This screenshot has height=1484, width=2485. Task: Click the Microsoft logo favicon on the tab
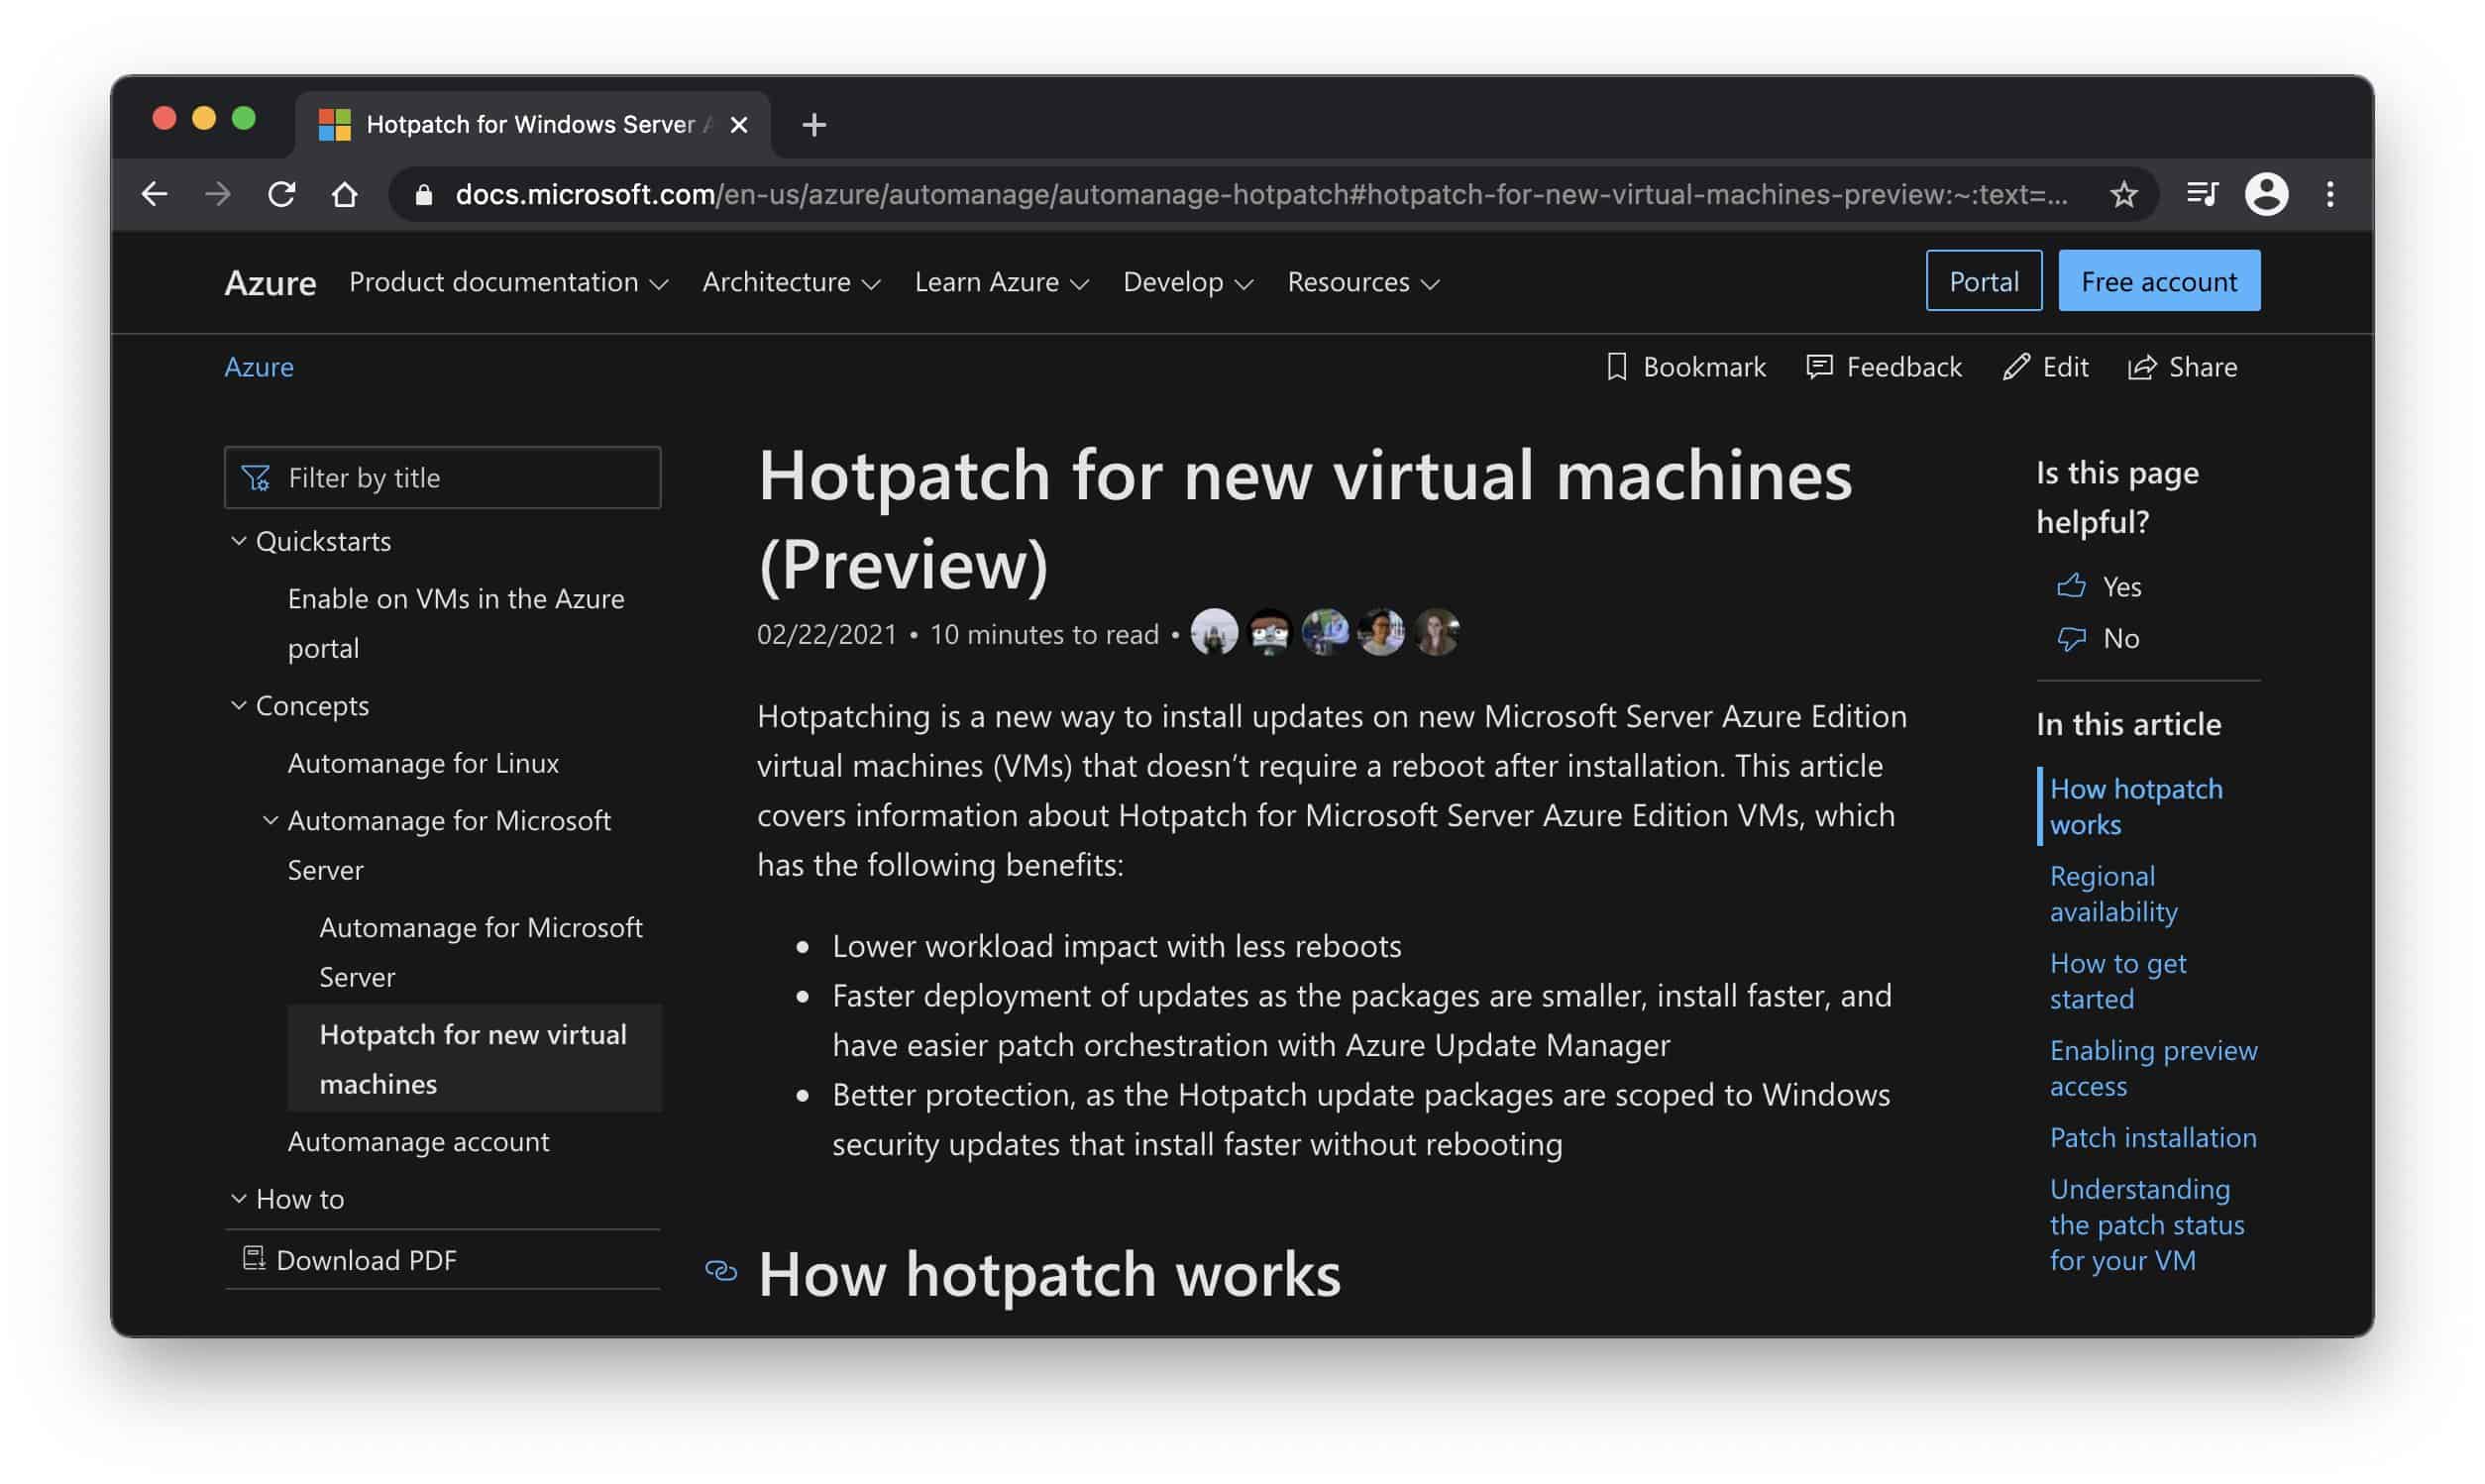click(x=334, y=125)
